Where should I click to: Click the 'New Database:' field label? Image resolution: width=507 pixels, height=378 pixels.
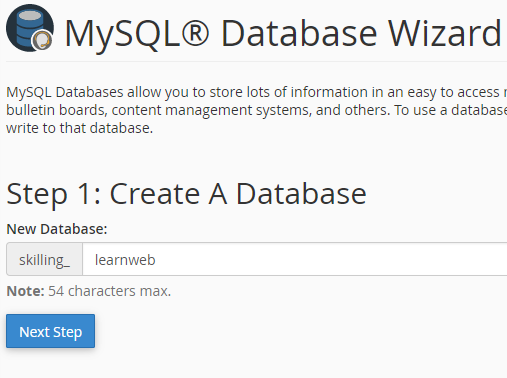[x=57, y=229]
